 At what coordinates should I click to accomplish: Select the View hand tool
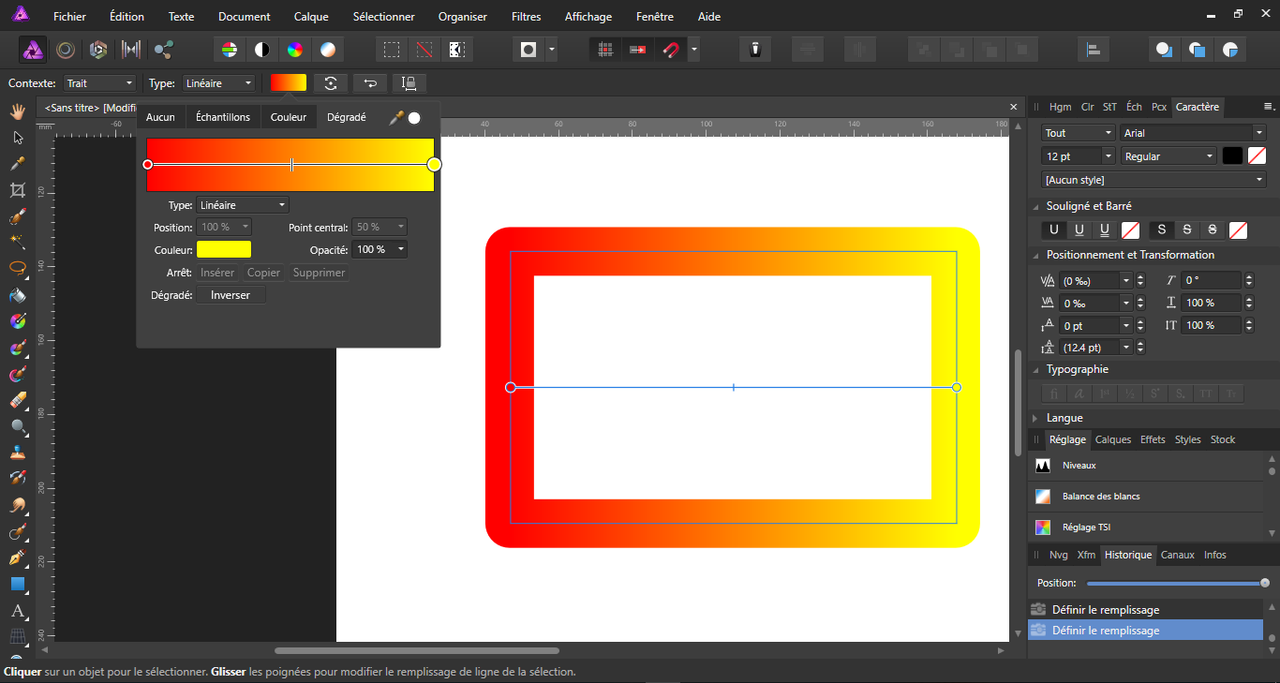(x=17, y=110)
